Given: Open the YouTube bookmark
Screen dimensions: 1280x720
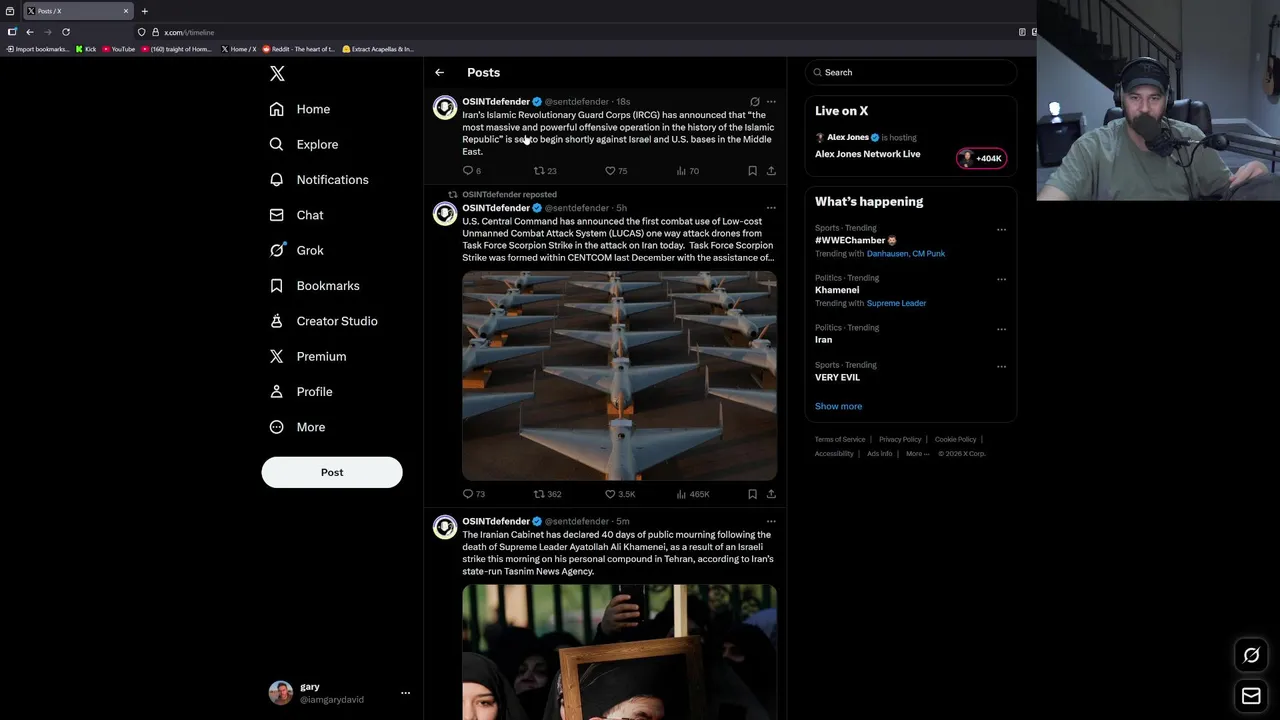Looking at the screenshot, I should [x=119, y=49].
